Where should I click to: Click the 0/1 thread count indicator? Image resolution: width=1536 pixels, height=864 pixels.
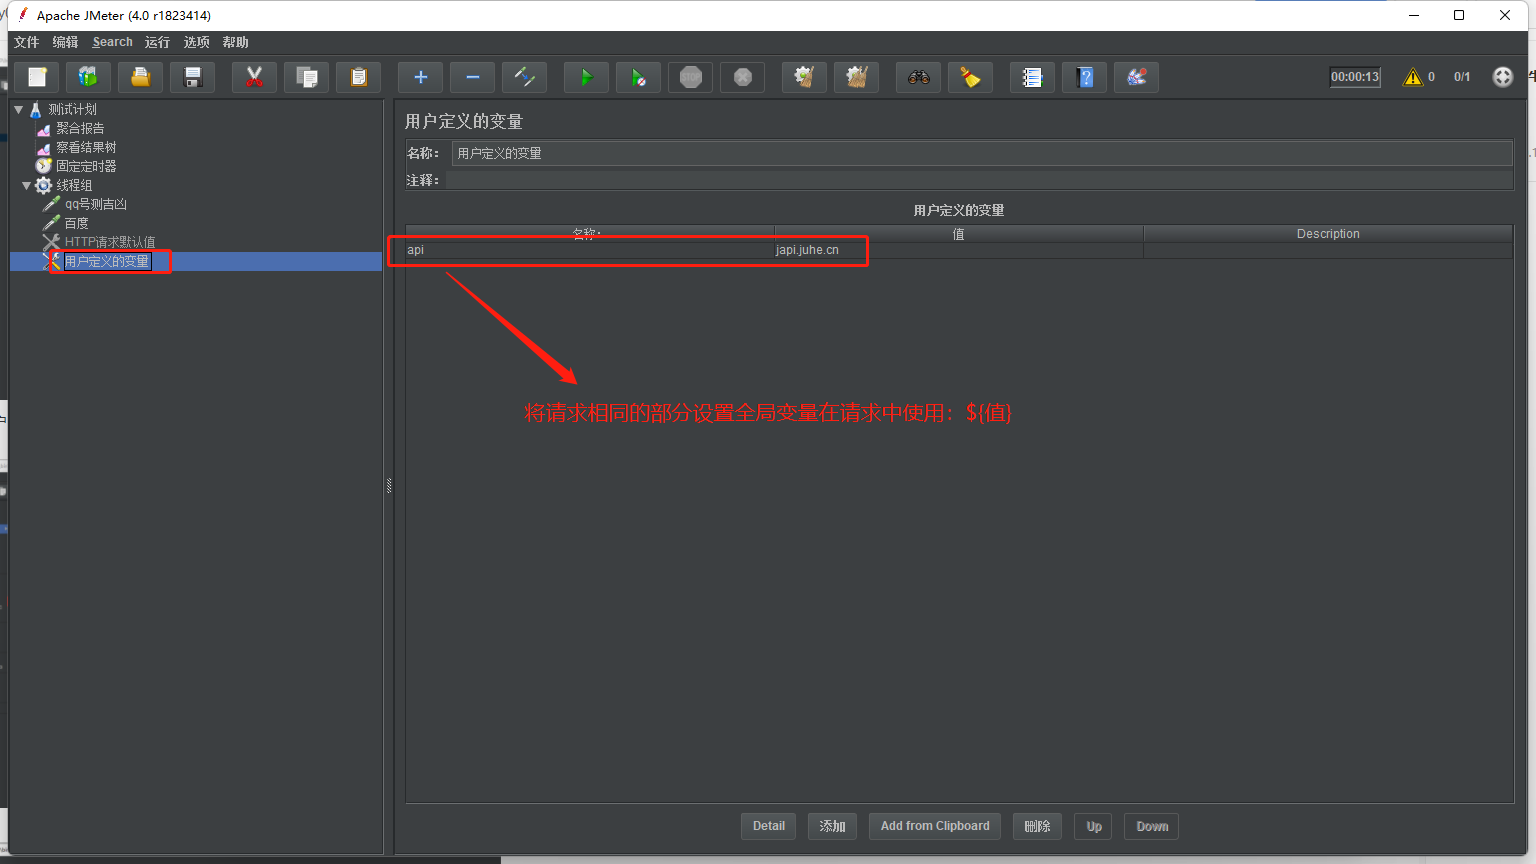(x=1462, y=77)
